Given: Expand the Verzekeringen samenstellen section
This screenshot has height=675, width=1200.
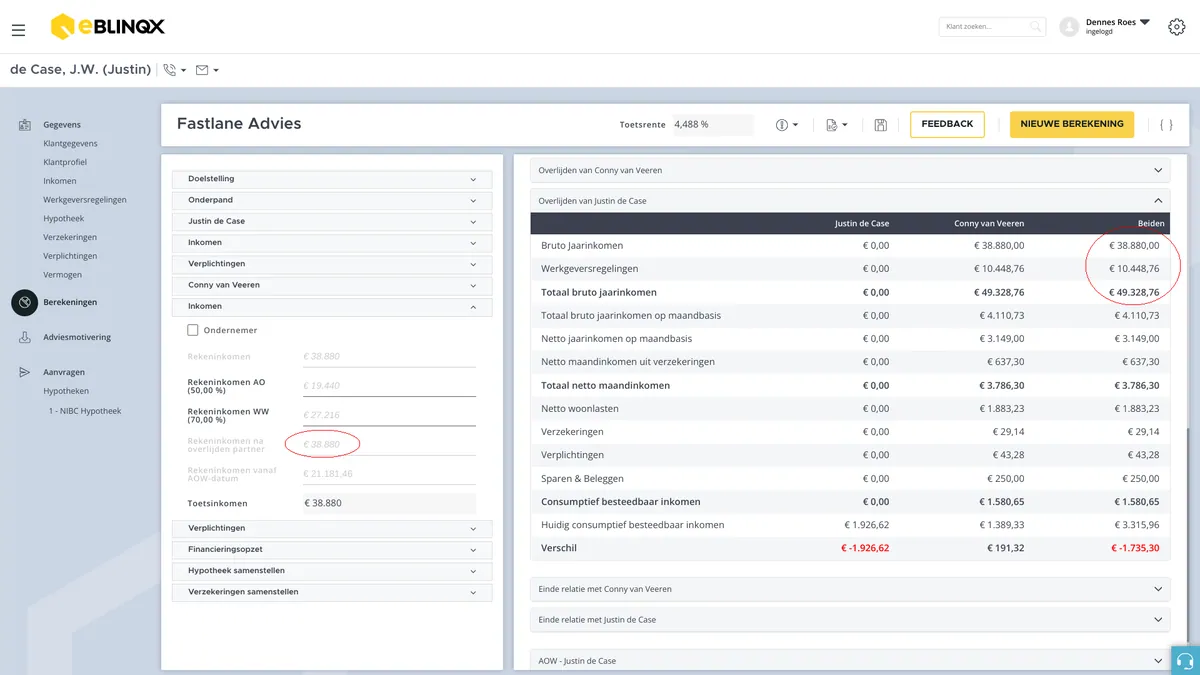Looking at the screenshot, I should tap(332, 592).
